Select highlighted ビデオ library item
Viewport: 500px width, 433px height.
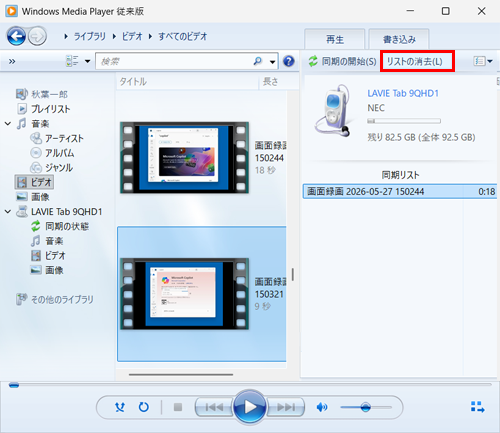coord(34,182)
